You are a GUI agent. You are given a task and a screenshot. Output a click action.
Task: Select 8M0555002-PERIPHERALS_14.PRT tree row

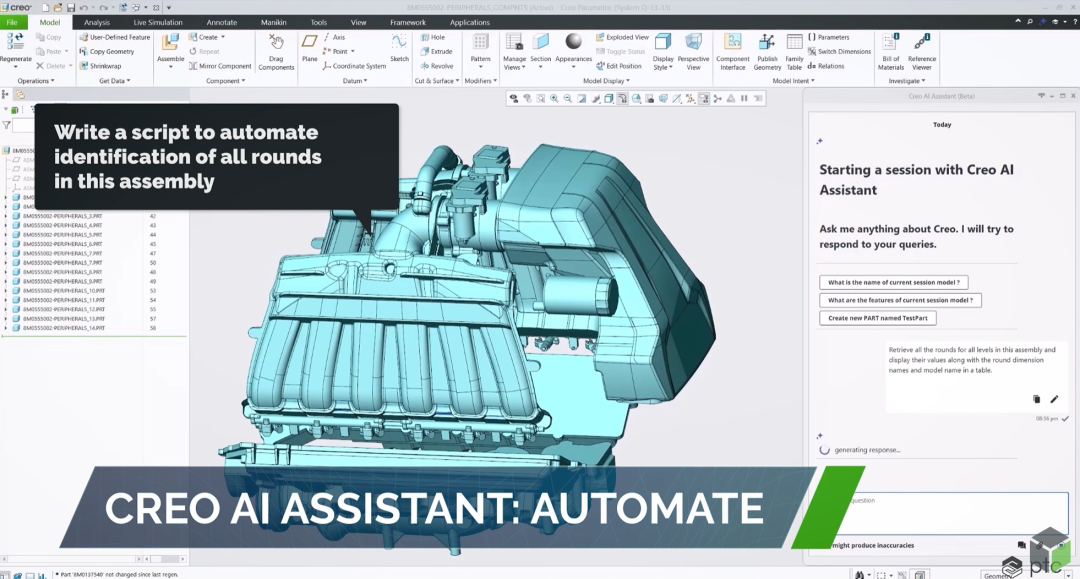63,328
